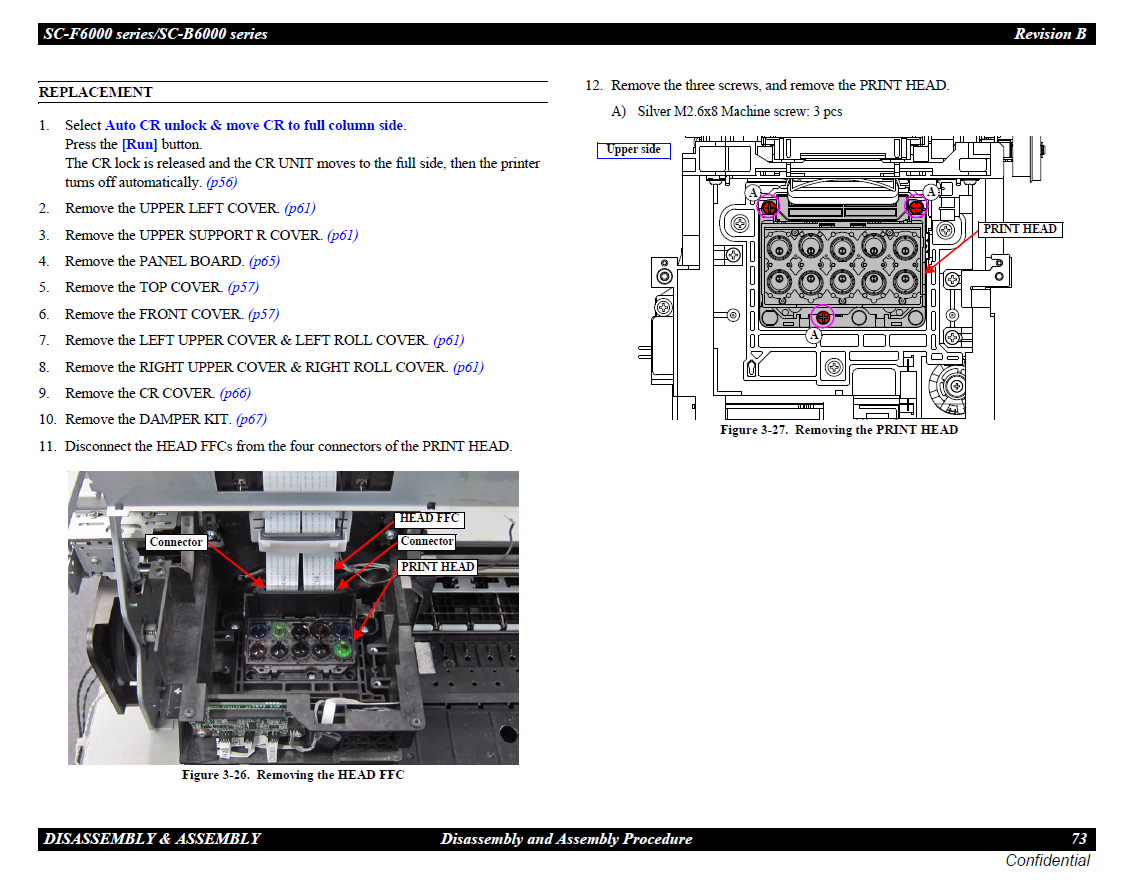This screenshot has width=1145, height=880.
Task: Select the 'Upper side' label box
Action: click(x=633, y=150)
